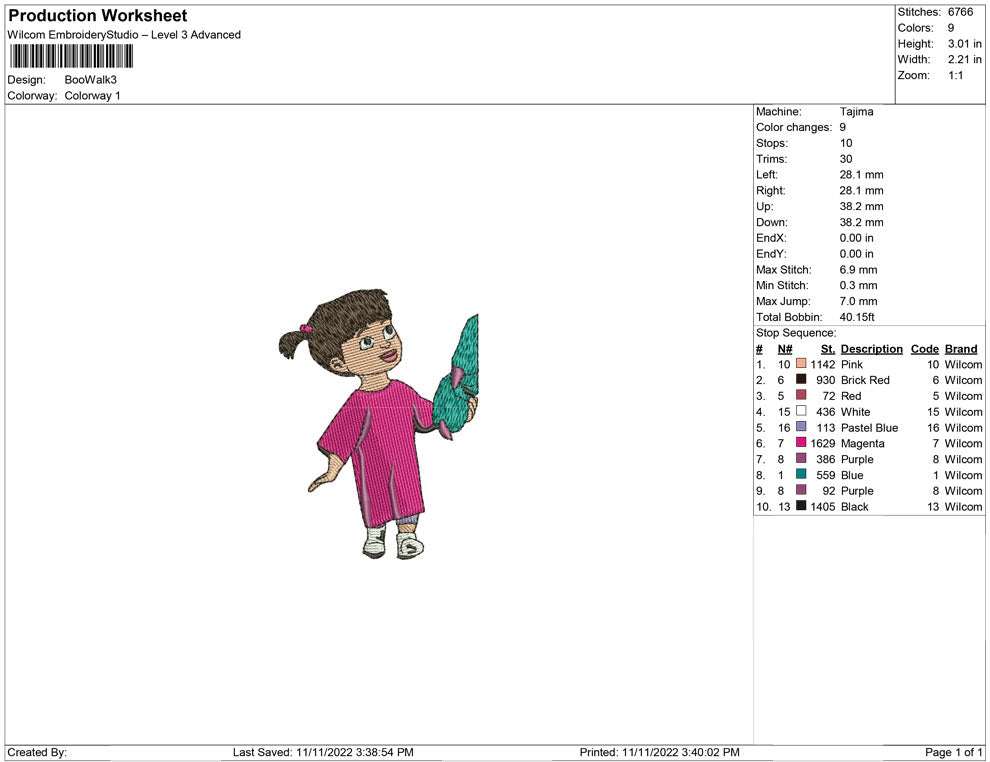
Task: Click the Production Worksheet title
Action: [x=97, y=15]
